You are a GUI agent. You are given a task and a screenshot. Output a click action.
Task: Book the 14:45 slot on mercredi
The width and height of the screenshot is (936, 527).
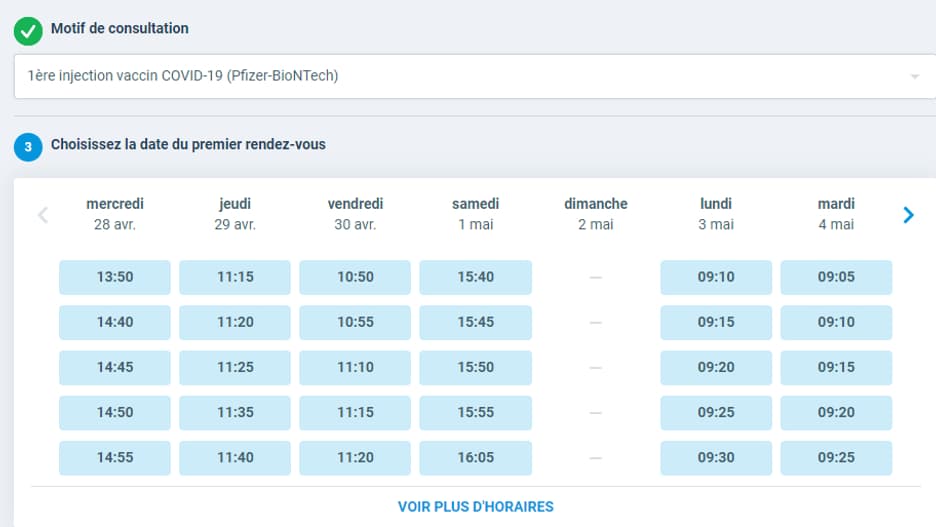point(115,367)
